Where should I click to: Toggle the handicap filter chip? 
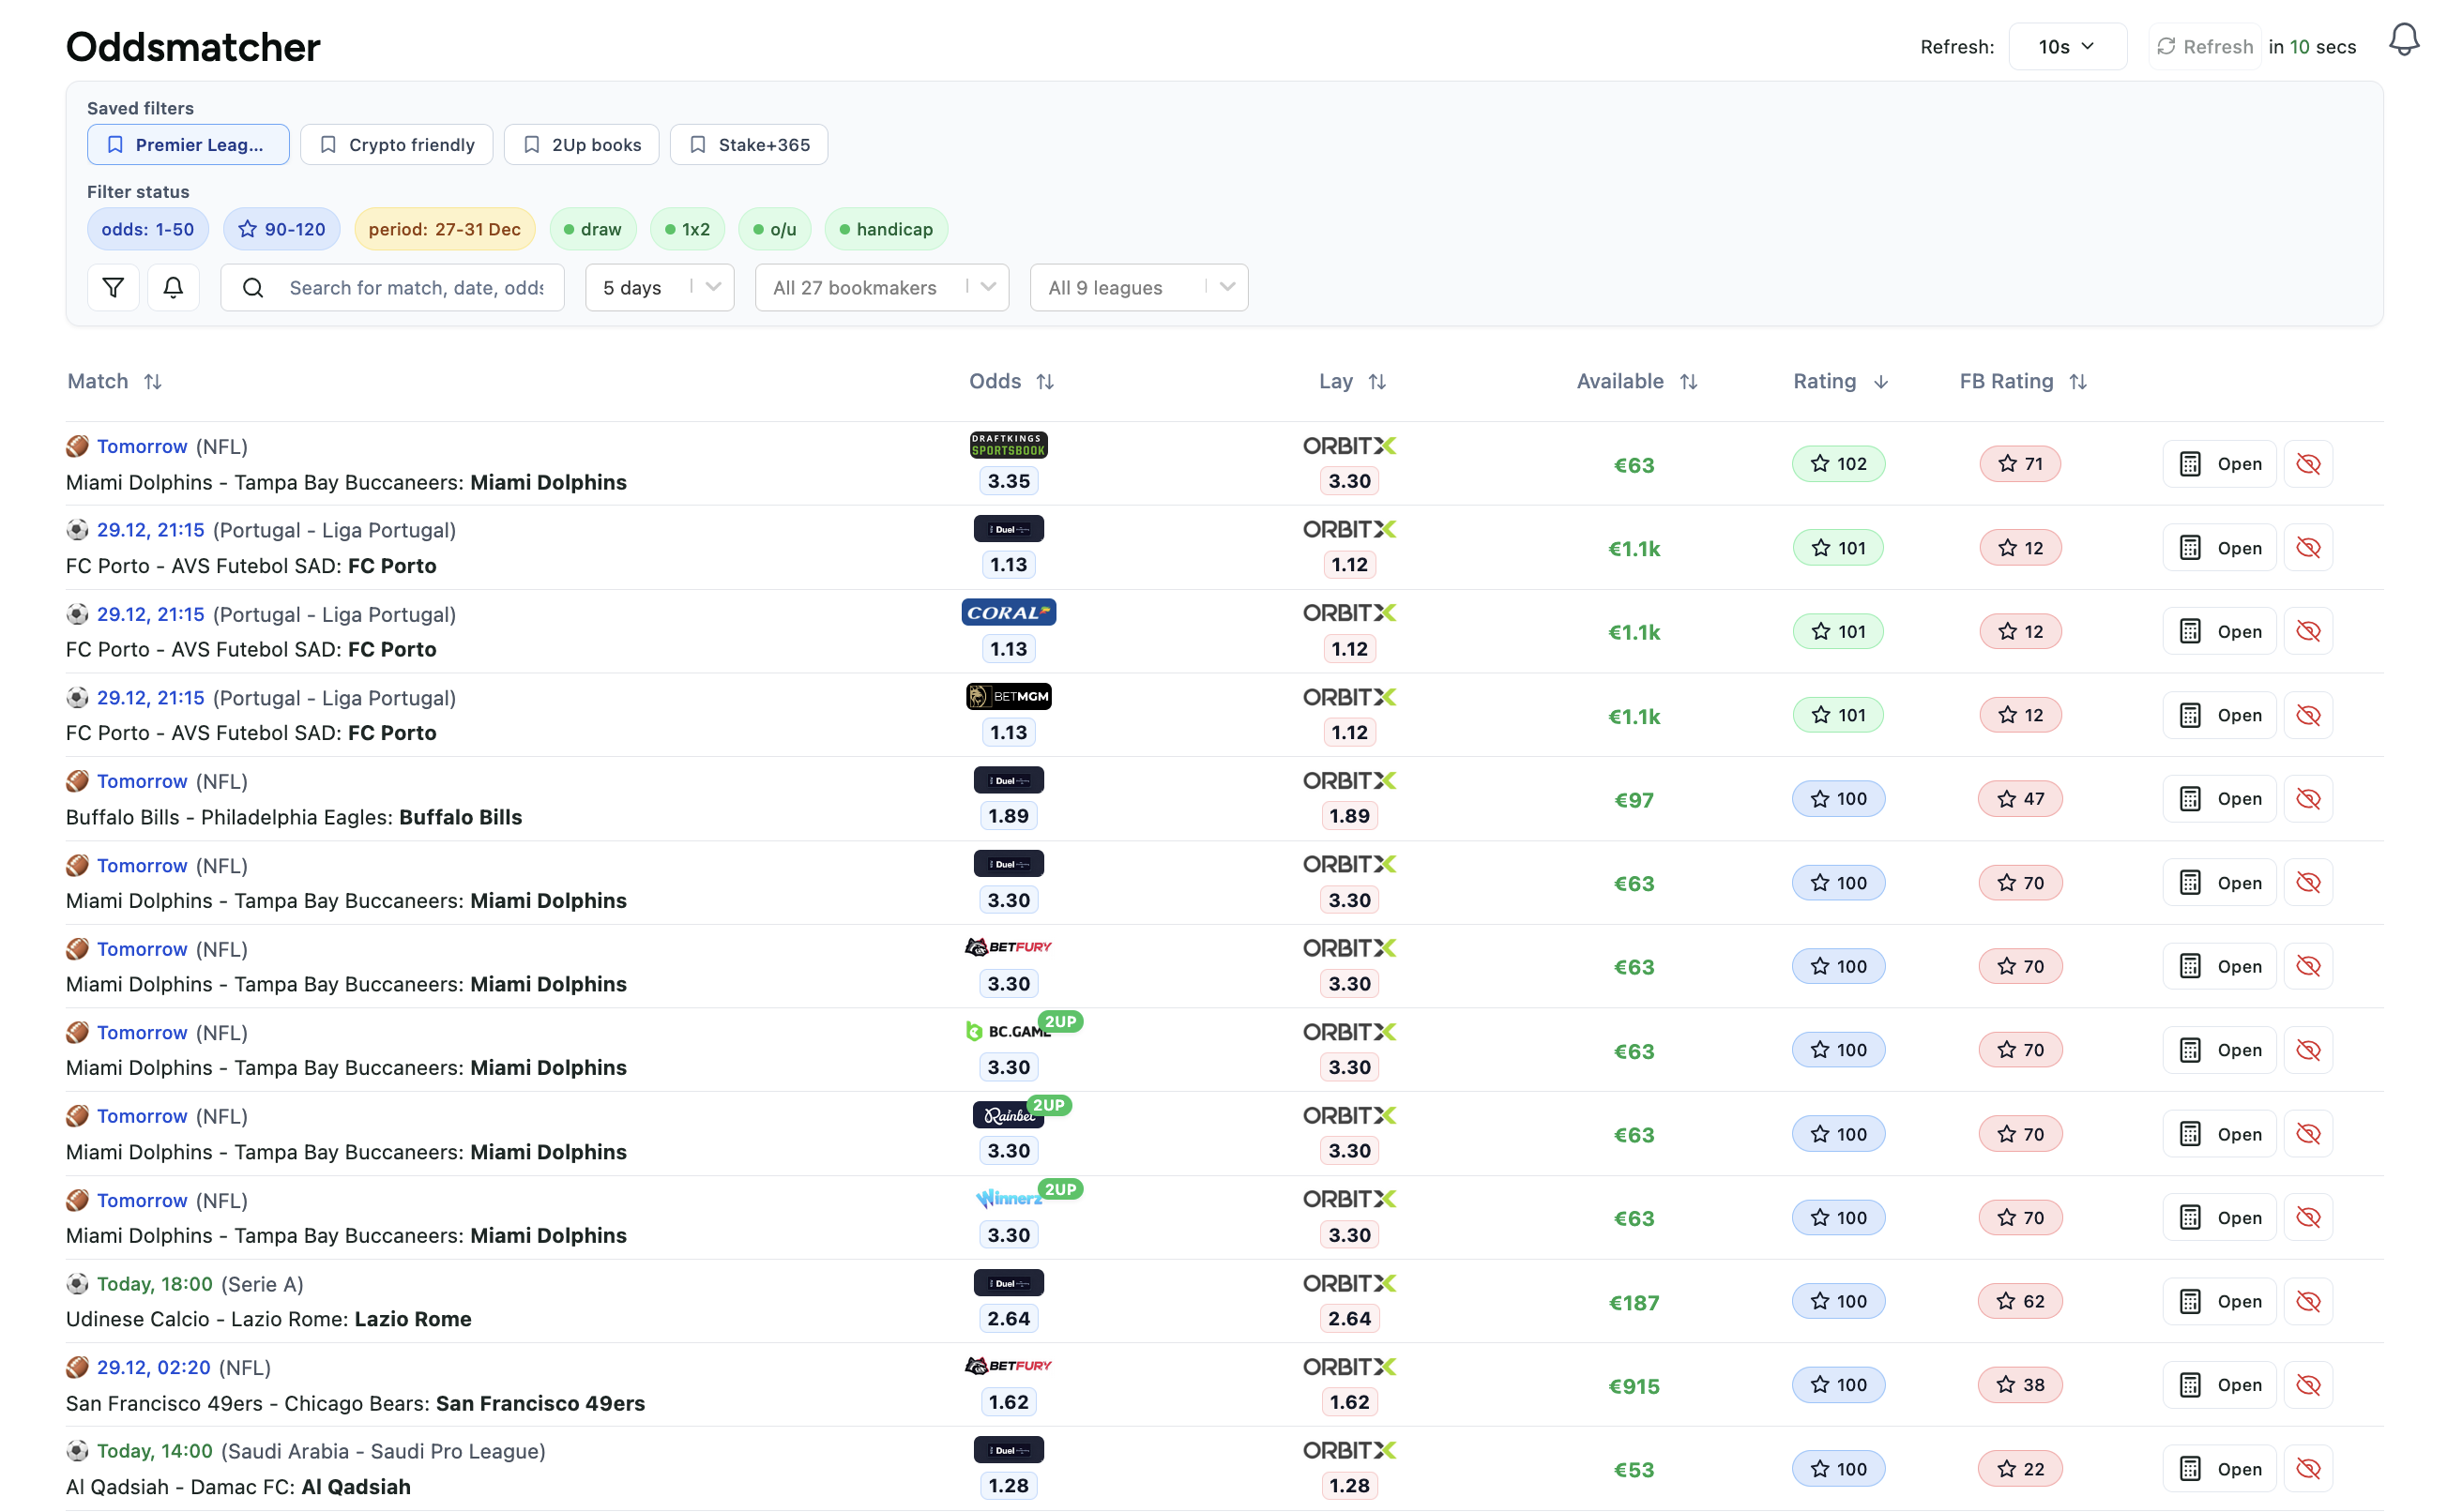click(886, 228)
